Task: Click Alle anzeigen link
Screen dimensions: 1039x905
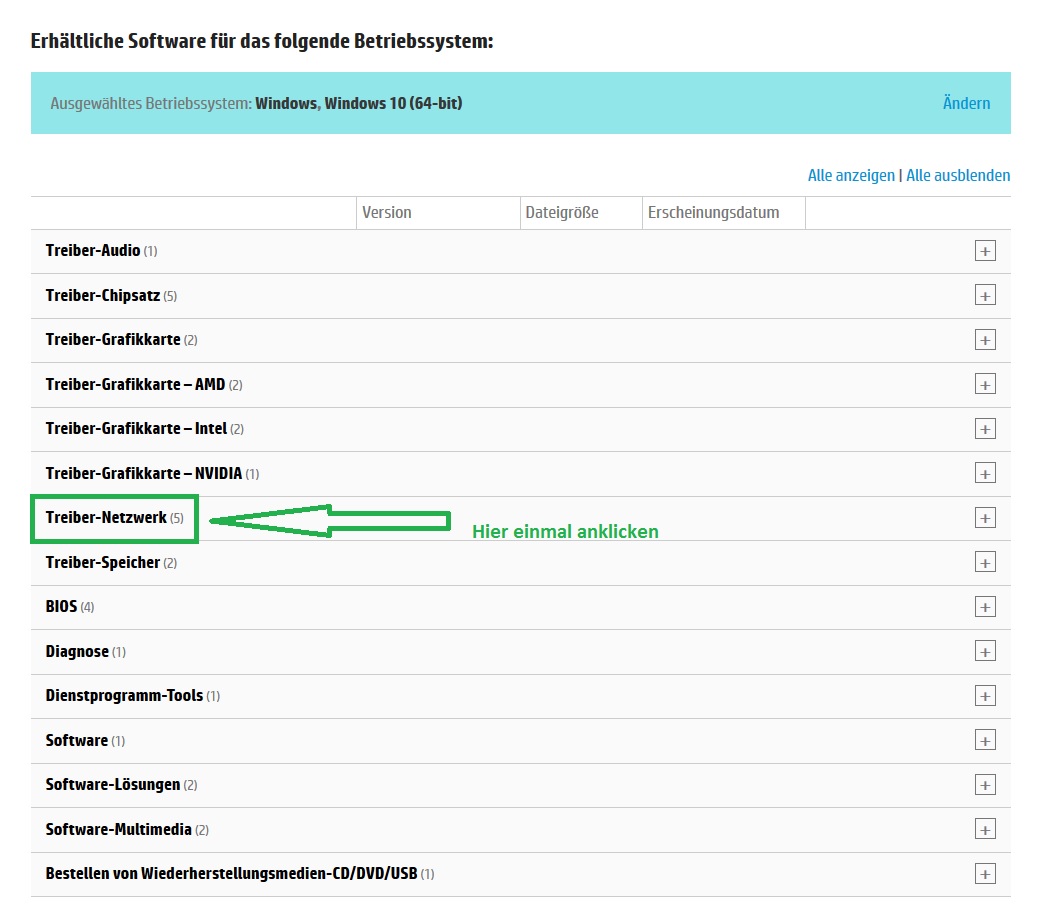Action: pyautogui.click(x=851, y=176)
